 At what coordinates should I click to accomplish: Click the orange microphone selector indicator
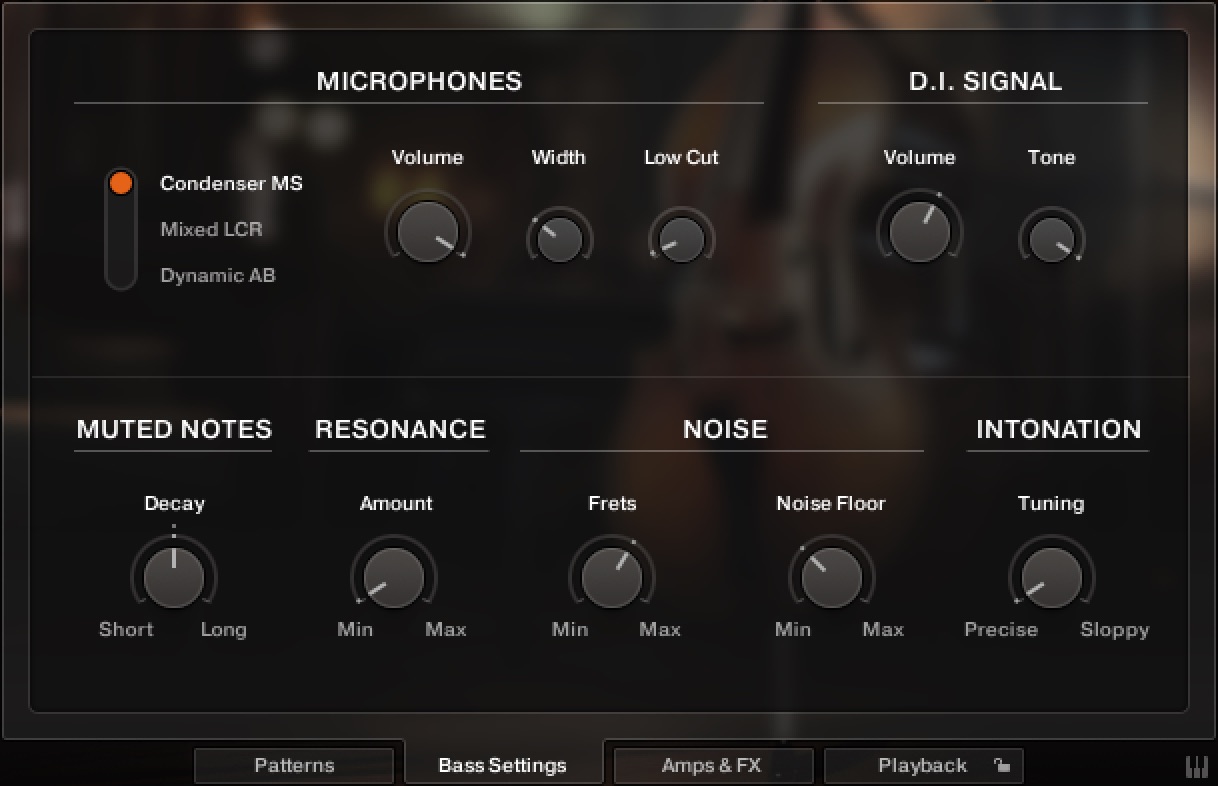pyautogui.click(x=120, y=183)
